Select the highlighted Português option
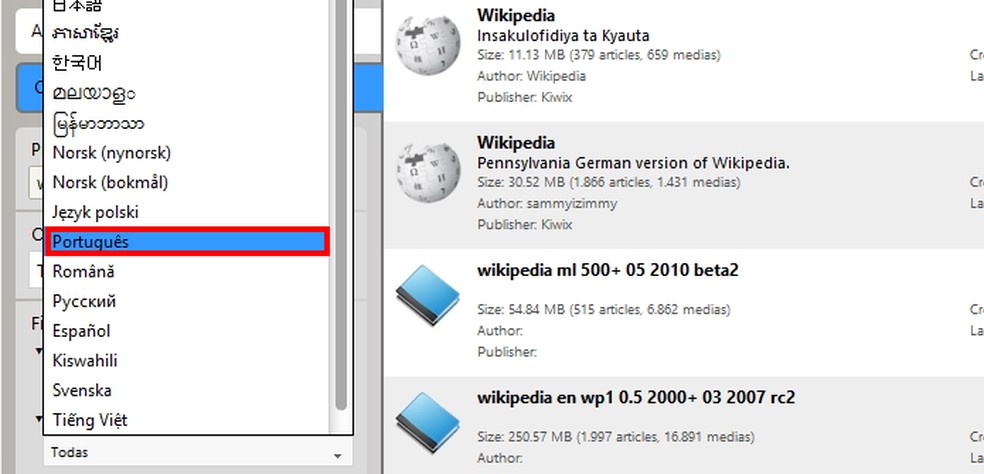The height and width of the screenshot is (474, 984). click(x=186, y=242)
